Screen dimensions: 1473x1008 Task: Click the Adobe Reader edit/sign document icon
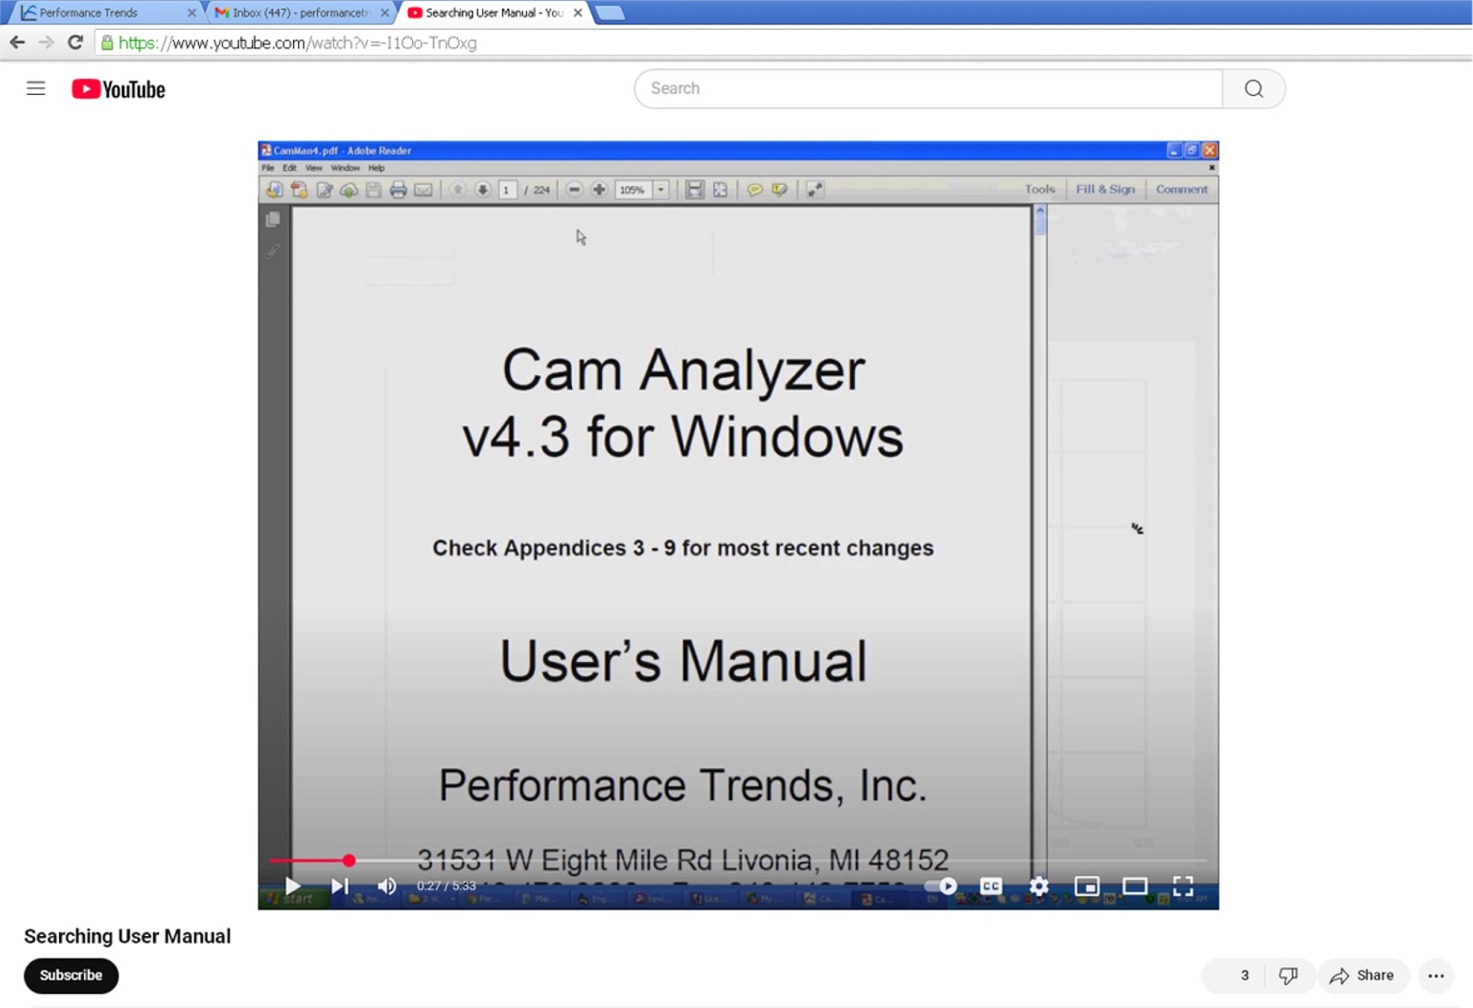click(x=324, y=190)
